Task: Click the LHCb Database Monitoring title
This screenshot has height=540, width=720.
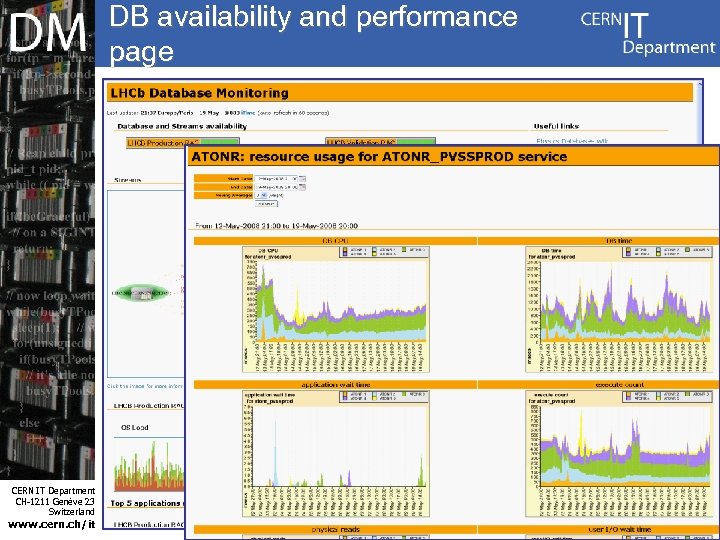Action: coord(199,93)
